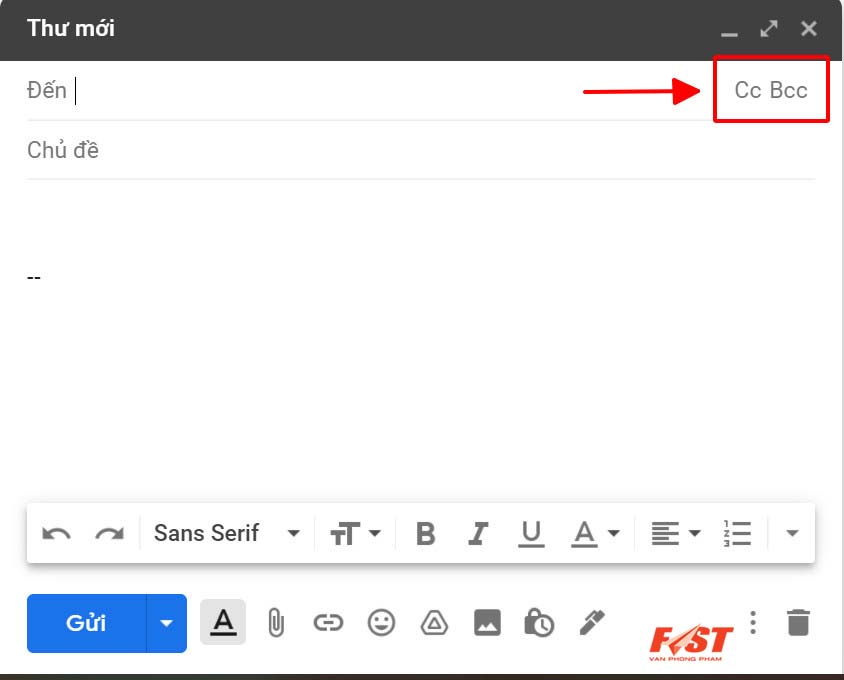Open the emoji picker

coord(381,623)
